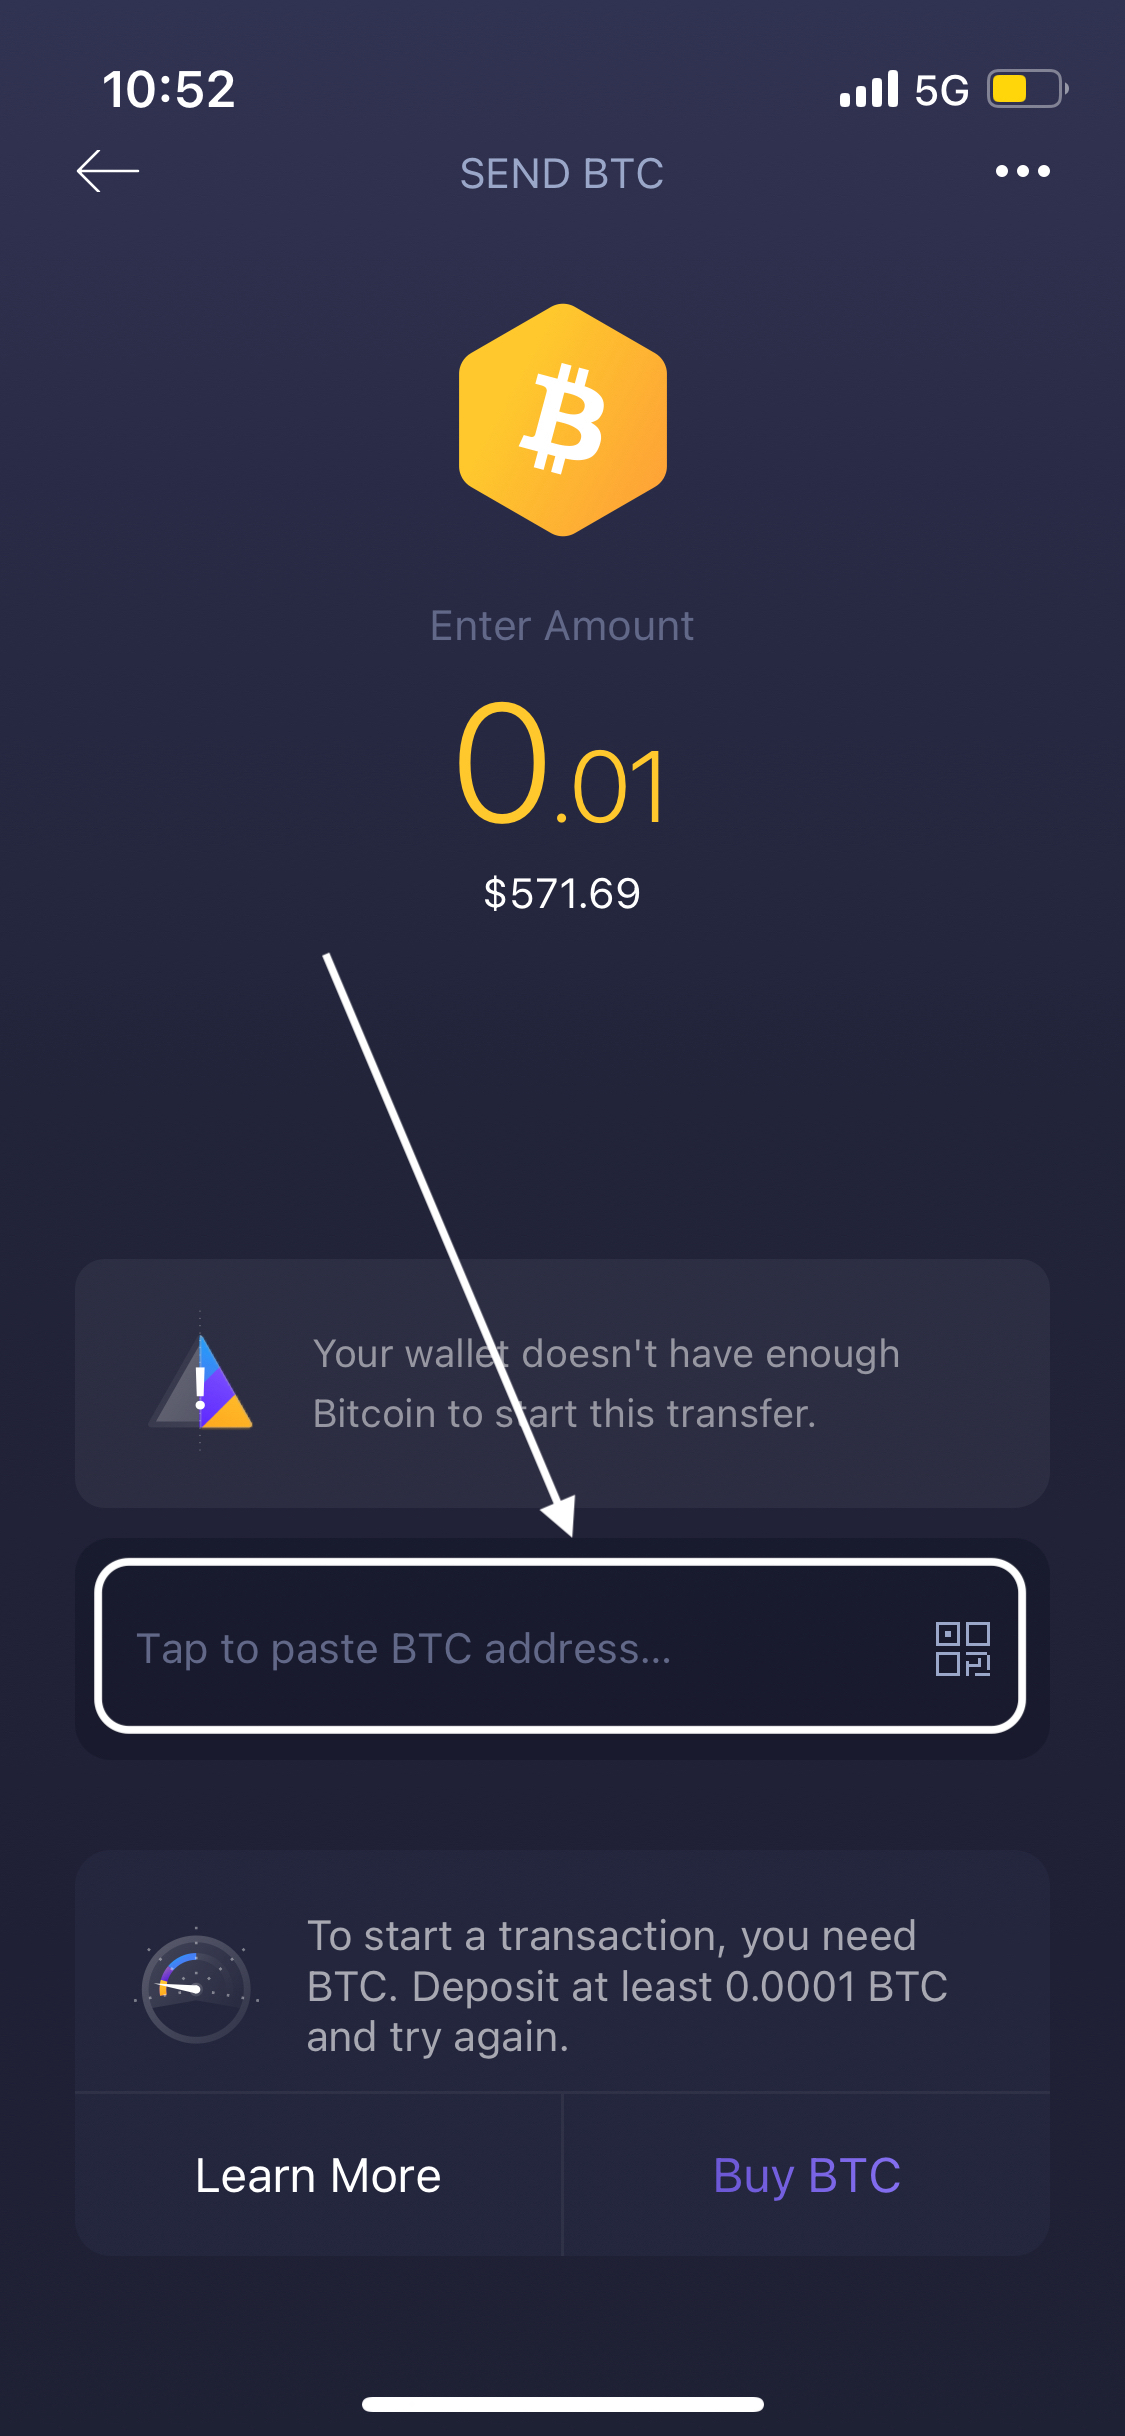Image resolution: width=1125 pixels, height=2436 pixels.
Task: Tap the Buy BTC button
Action: point(807,2175)
